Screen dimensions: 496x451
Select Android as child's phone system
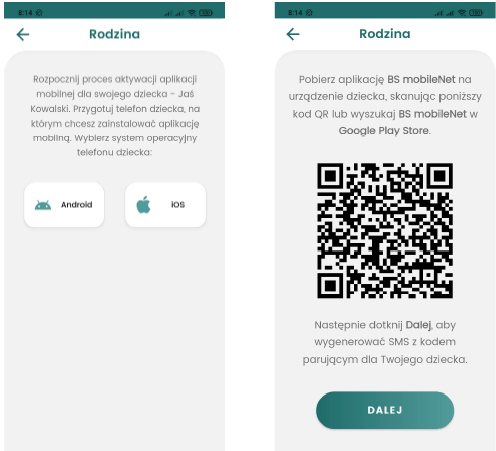point(64,205)
